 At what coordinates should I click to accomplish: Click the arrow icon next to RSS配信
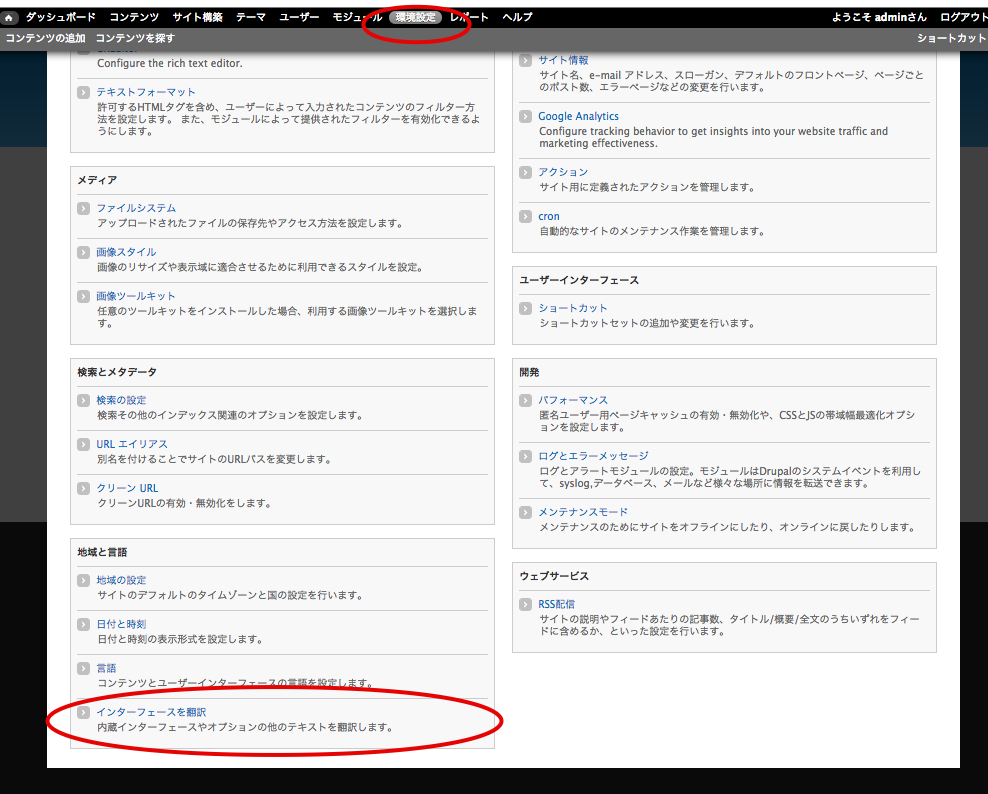(x=526, y=603)
